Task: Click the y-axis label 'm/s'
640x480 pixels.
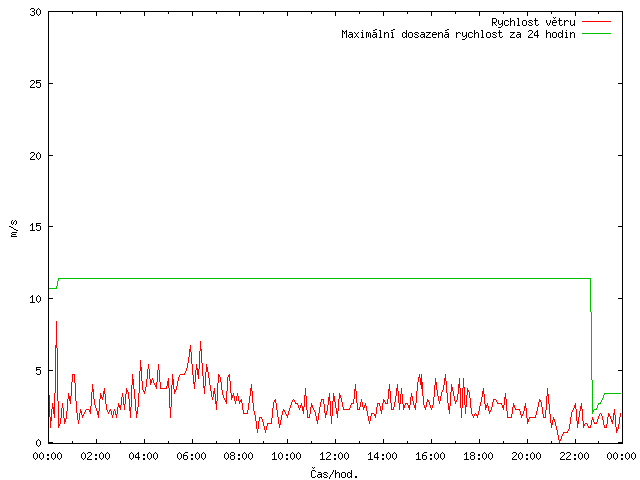Action: pyautogui.click(x=14, y=229)
